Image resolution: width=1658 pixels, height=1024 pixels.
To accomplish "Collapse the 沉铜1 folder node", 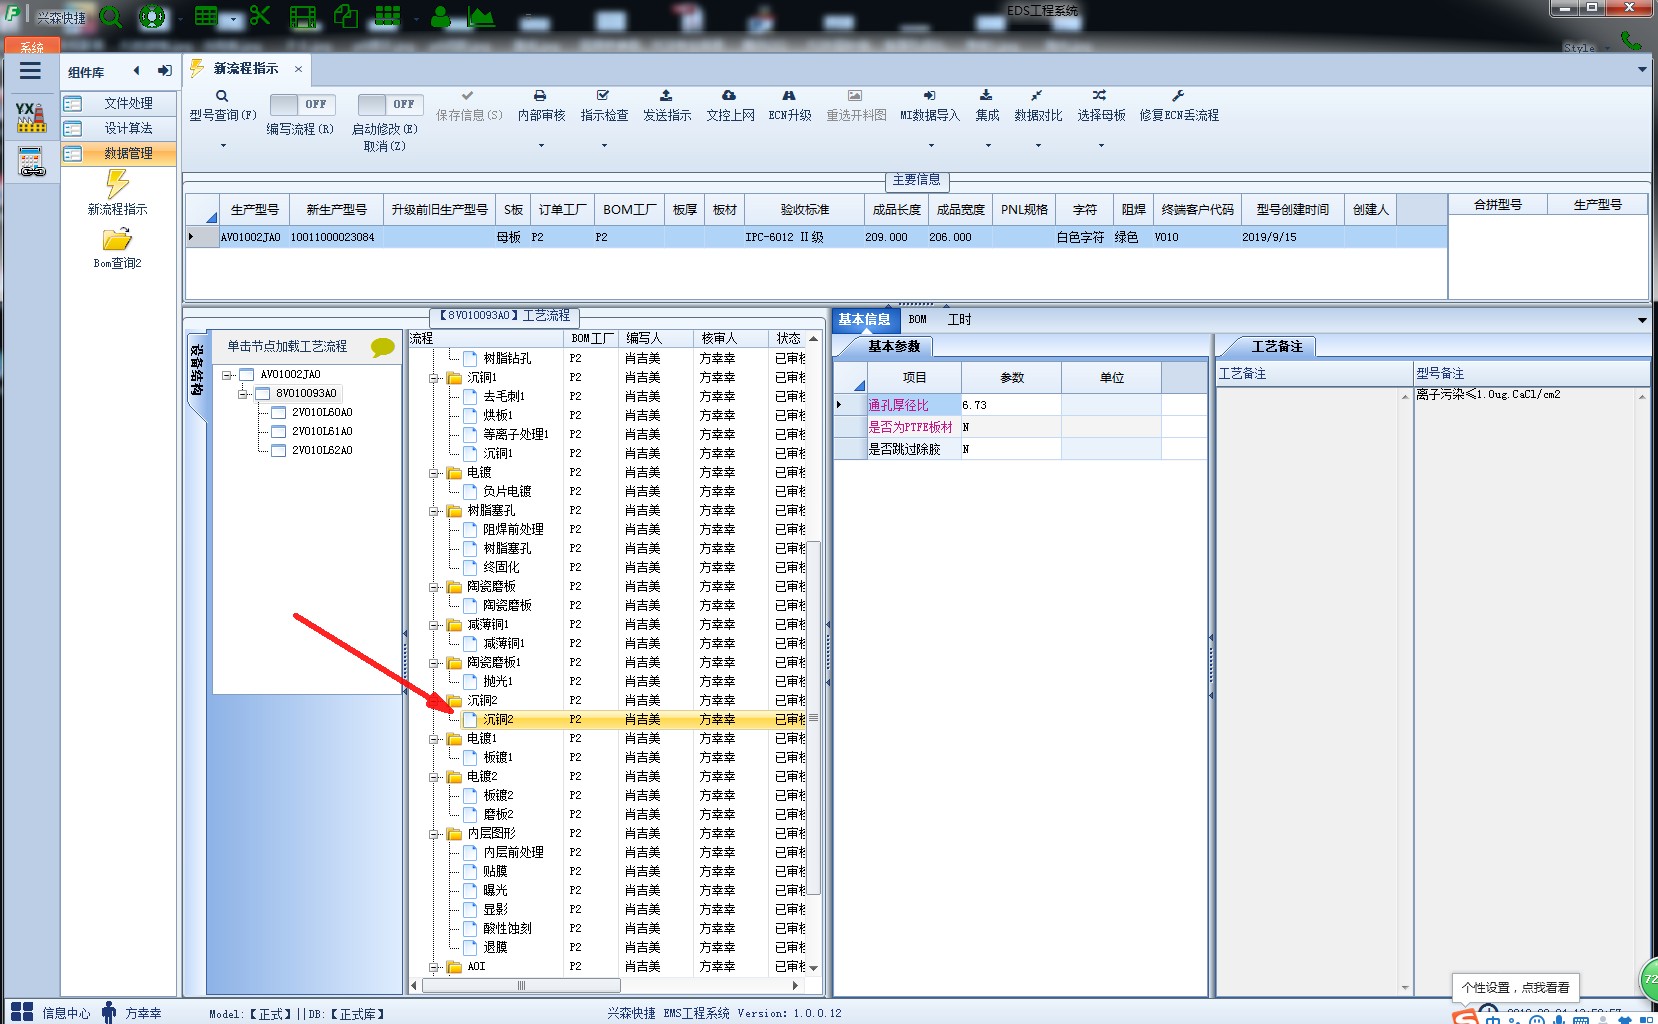I will click(x=435, y=378).
